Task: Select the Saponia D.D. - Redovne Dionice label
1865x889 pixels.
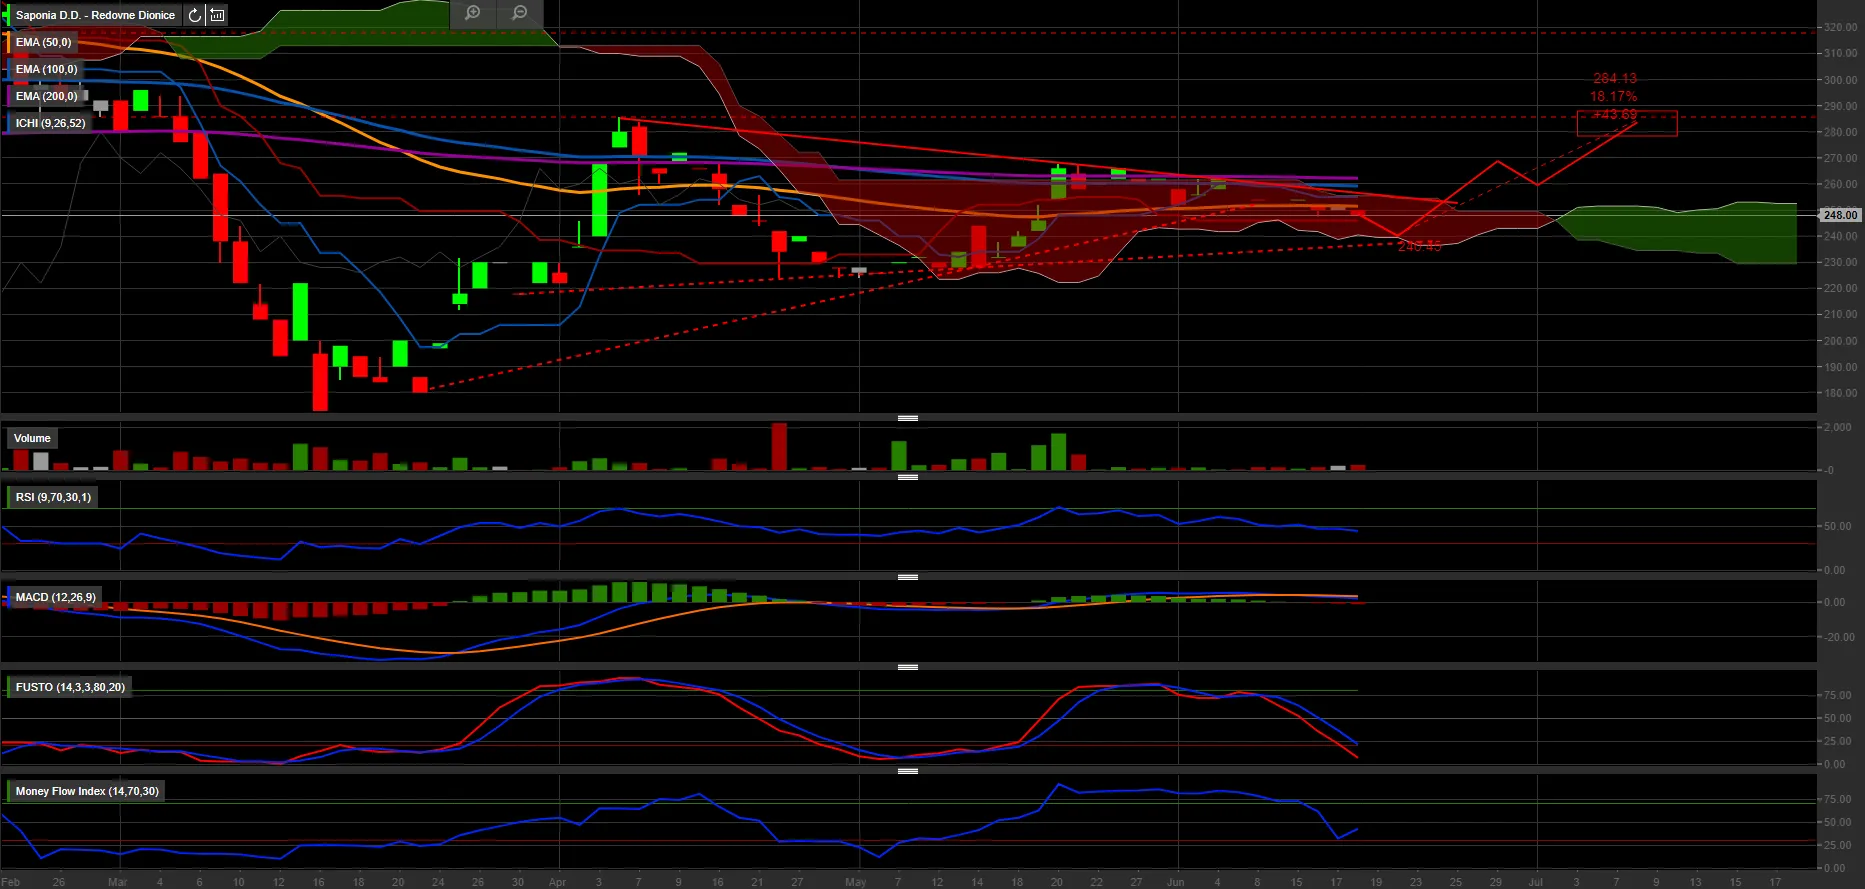Action: click(95, 15)
